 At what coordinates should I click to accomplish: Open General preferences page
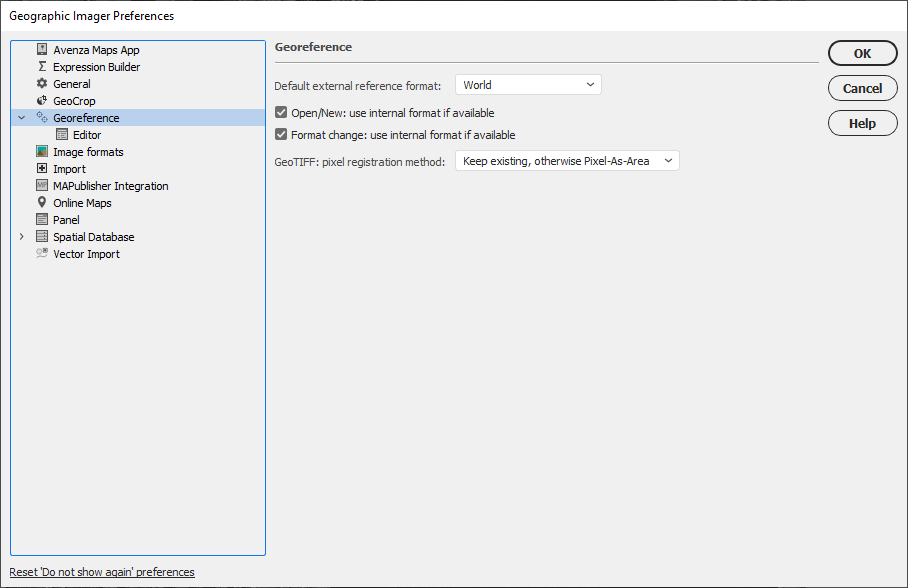coord(72,84)
